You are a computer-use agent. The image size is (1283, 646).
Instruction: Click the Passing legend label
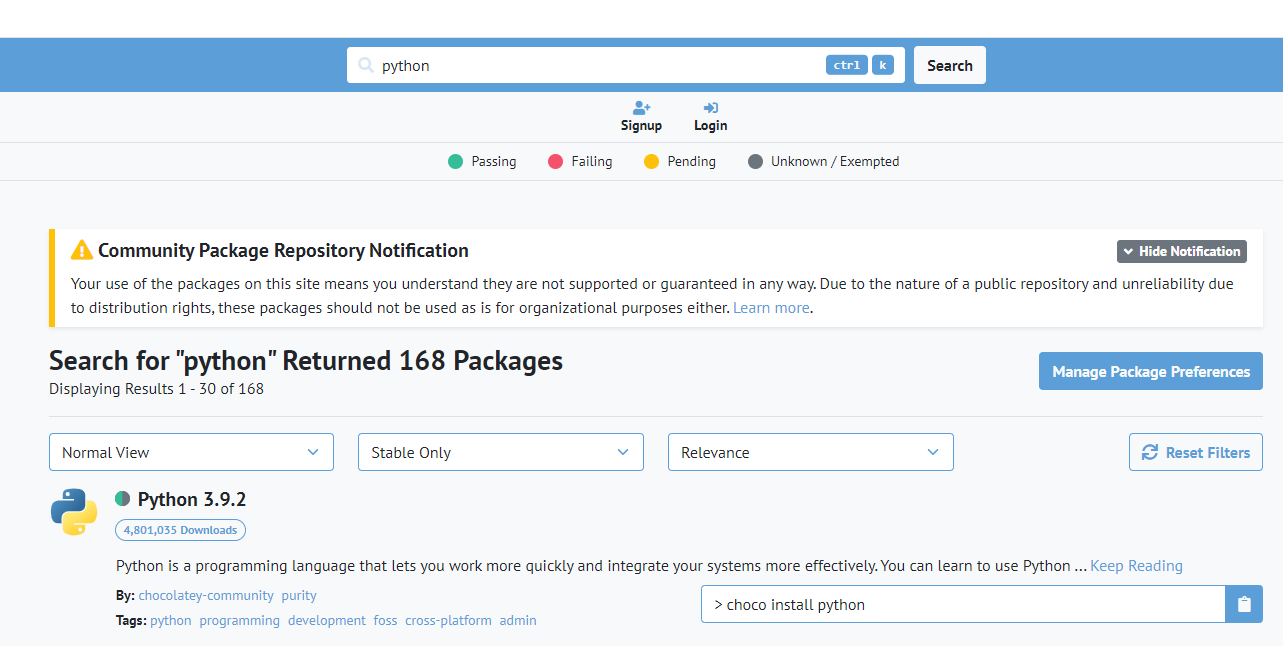(x=494, y=161)
